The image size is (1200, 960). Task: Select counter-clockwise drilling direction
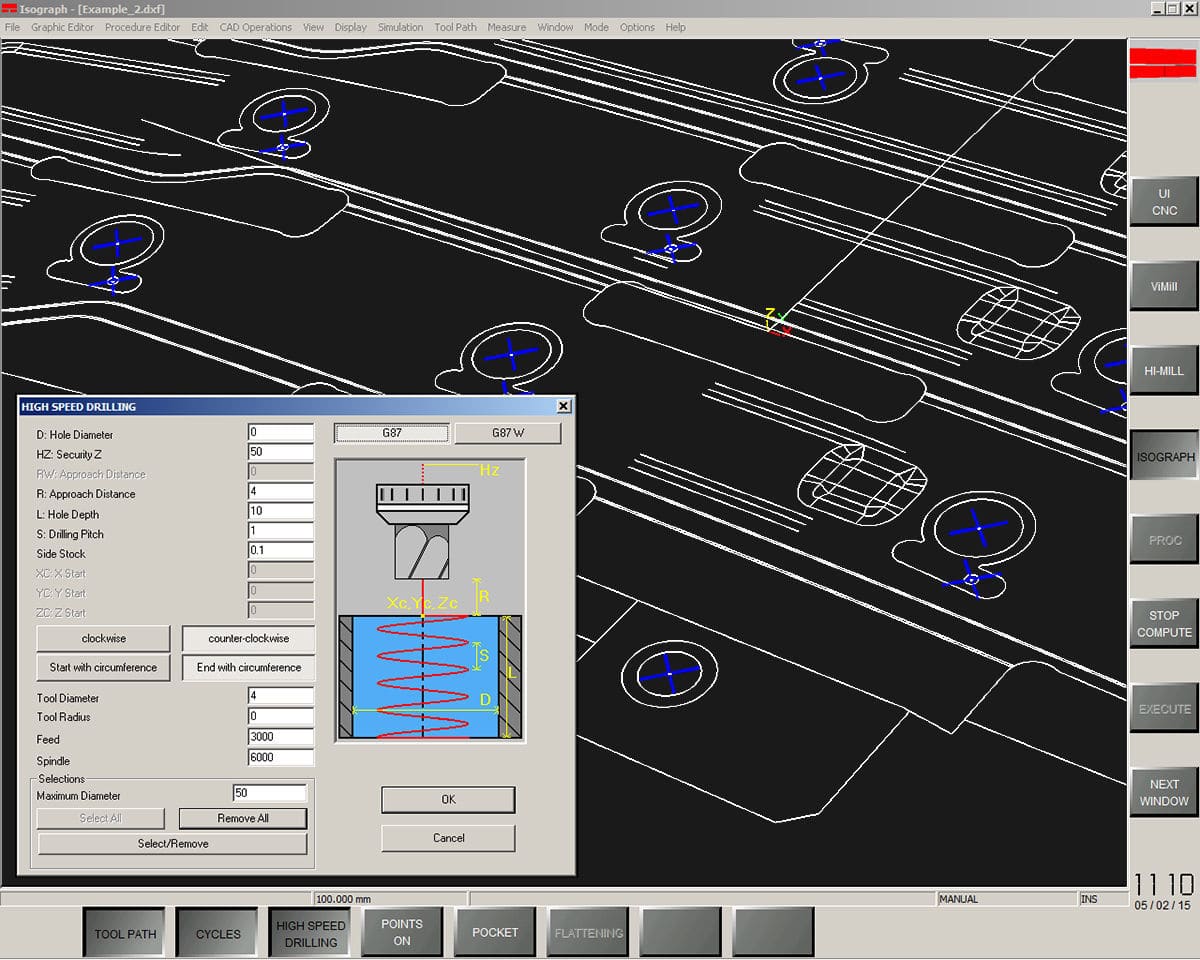point(248,638)
